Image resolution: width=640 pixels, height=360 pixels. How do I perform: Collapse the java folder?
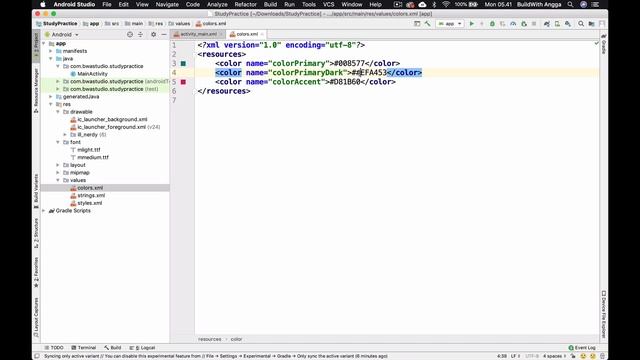pos(51,59)
